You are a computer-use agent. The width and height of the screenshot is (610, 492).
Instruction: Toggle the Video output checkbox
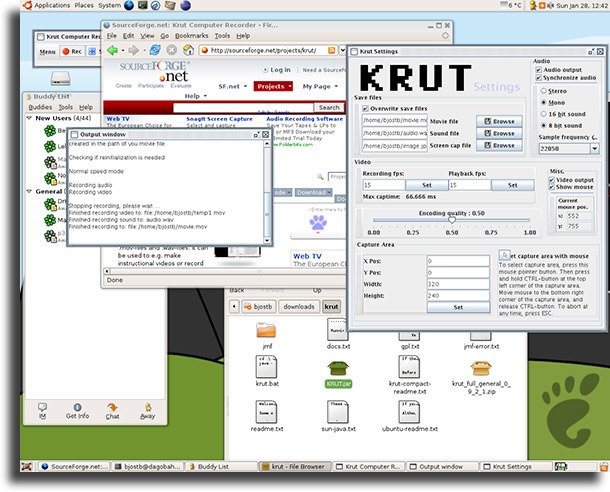pyautogui.click(x=551, y=180)
